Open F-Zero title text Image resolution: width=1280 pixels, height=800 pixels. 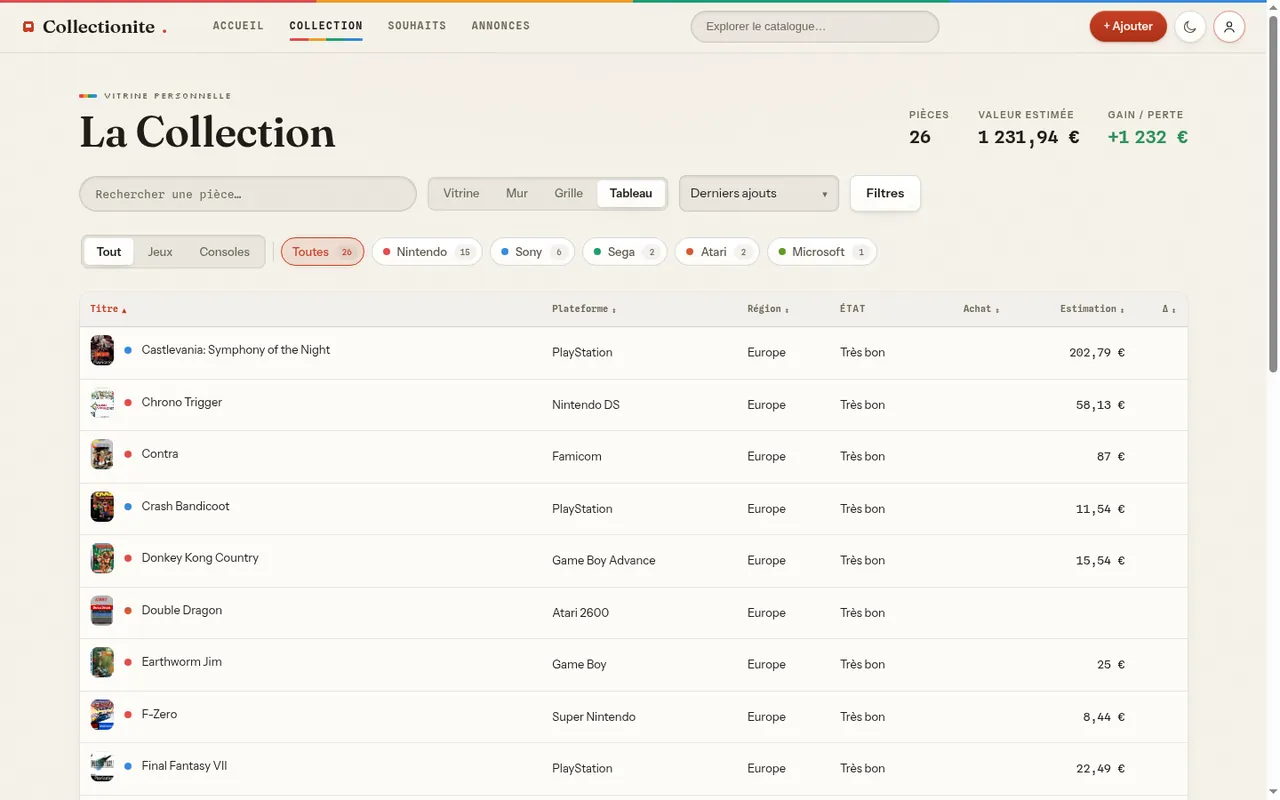159,714
